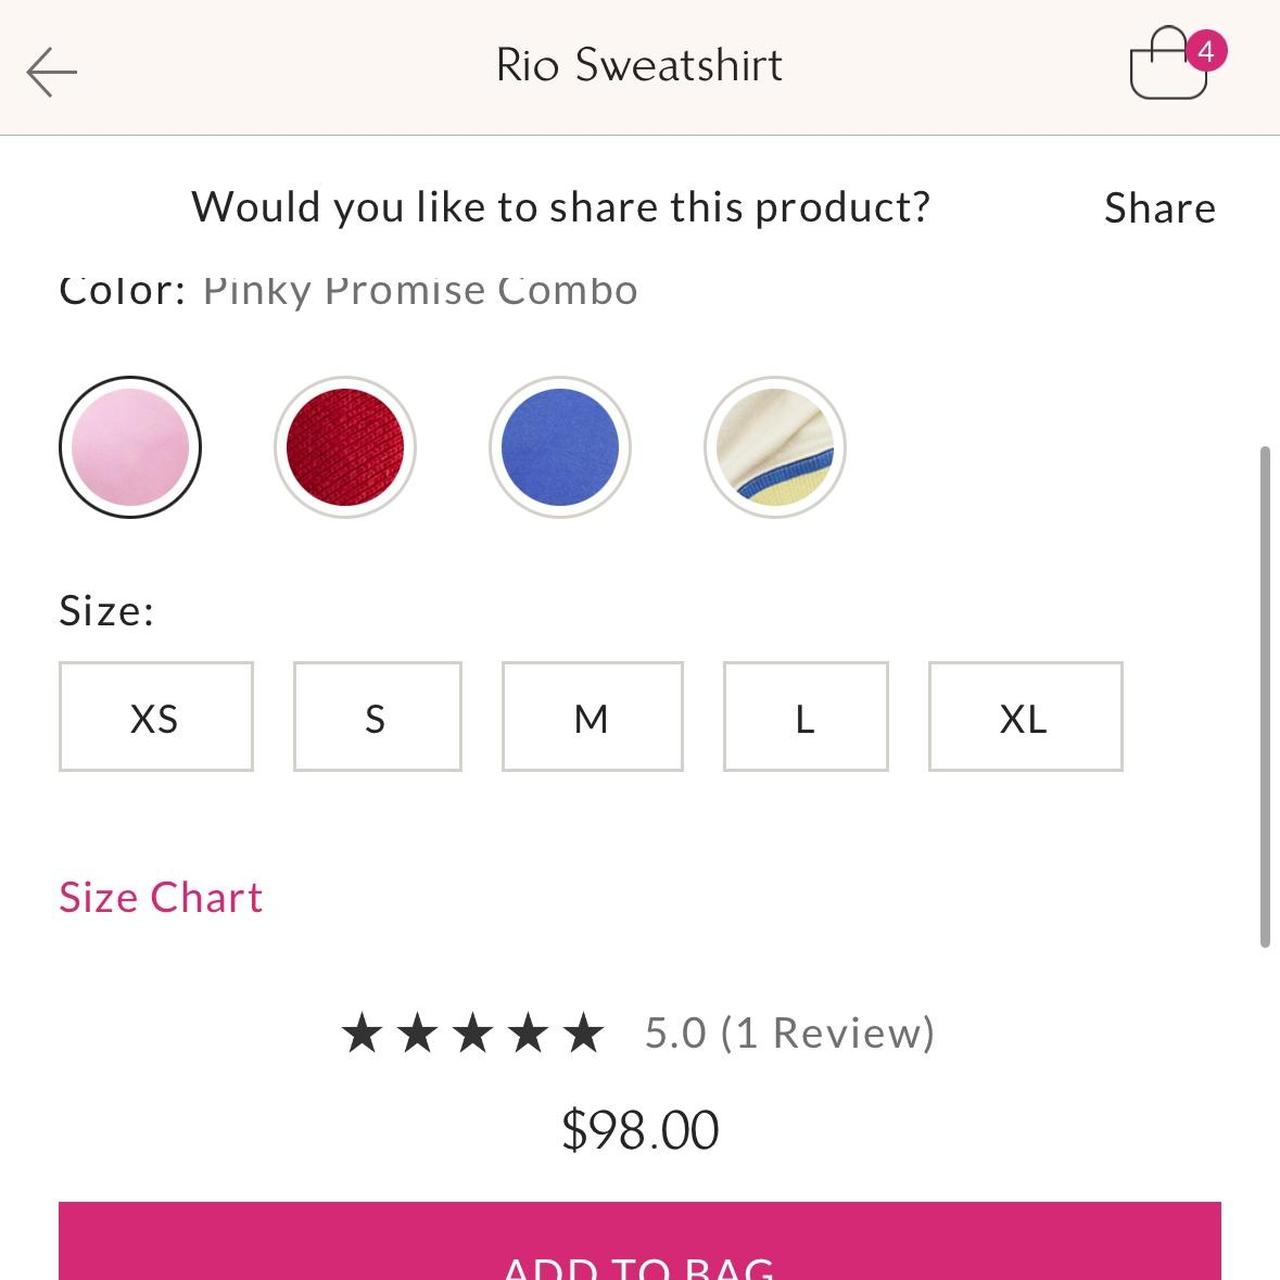Viewport: 1280px width, 1280px height.
Task: Click the vertical scrollbar thumb
Action: tap(1265, 696)
